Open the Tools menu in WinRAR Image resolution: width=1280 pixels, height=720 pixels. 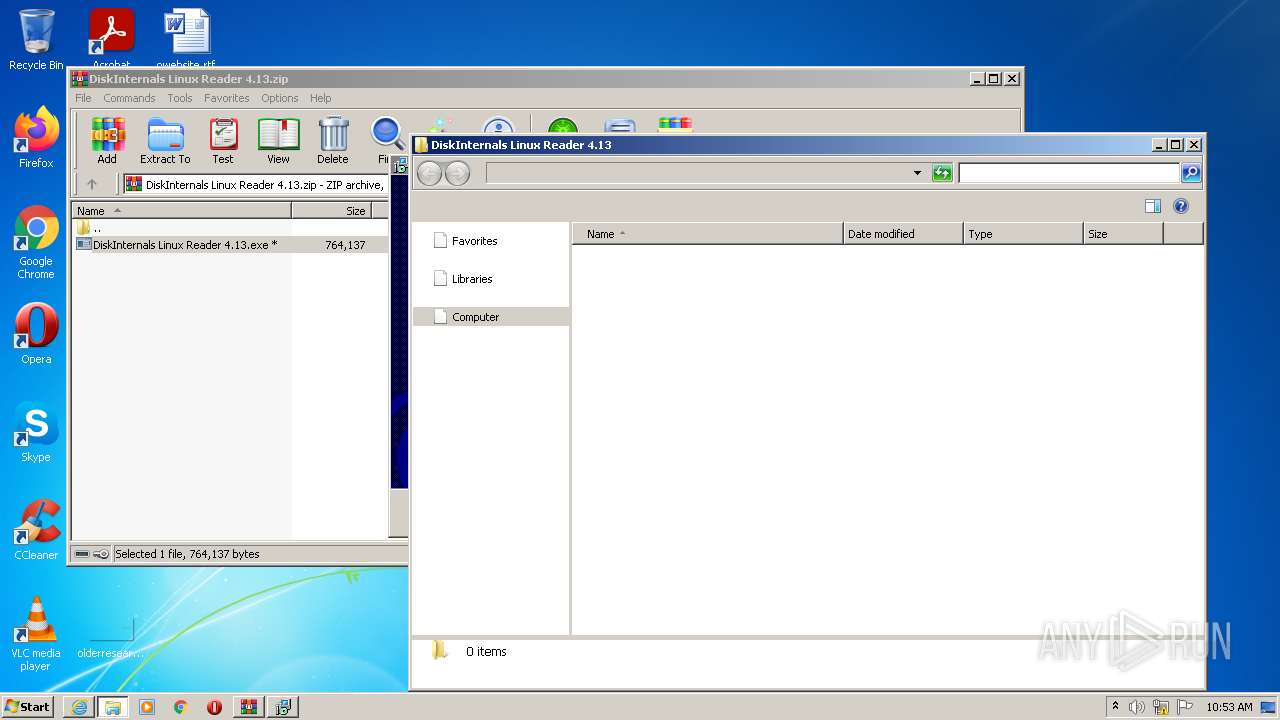[x=180, y=98]
